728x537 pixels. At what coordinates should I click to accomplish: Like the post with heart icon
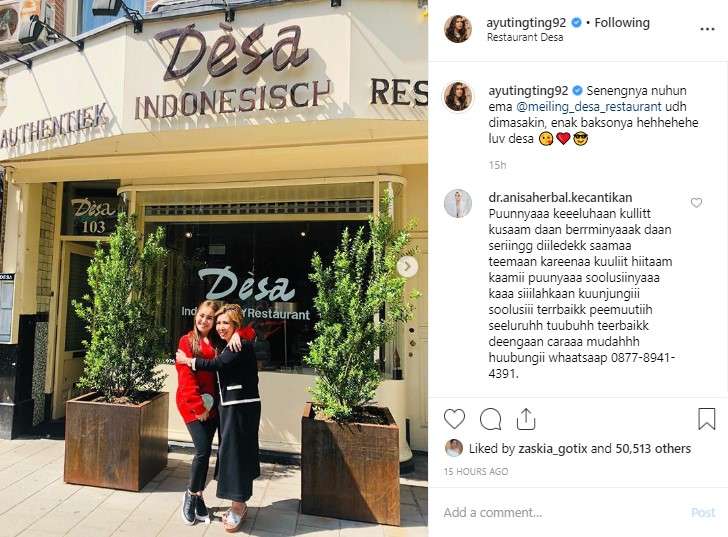click(x=454, y=419)
